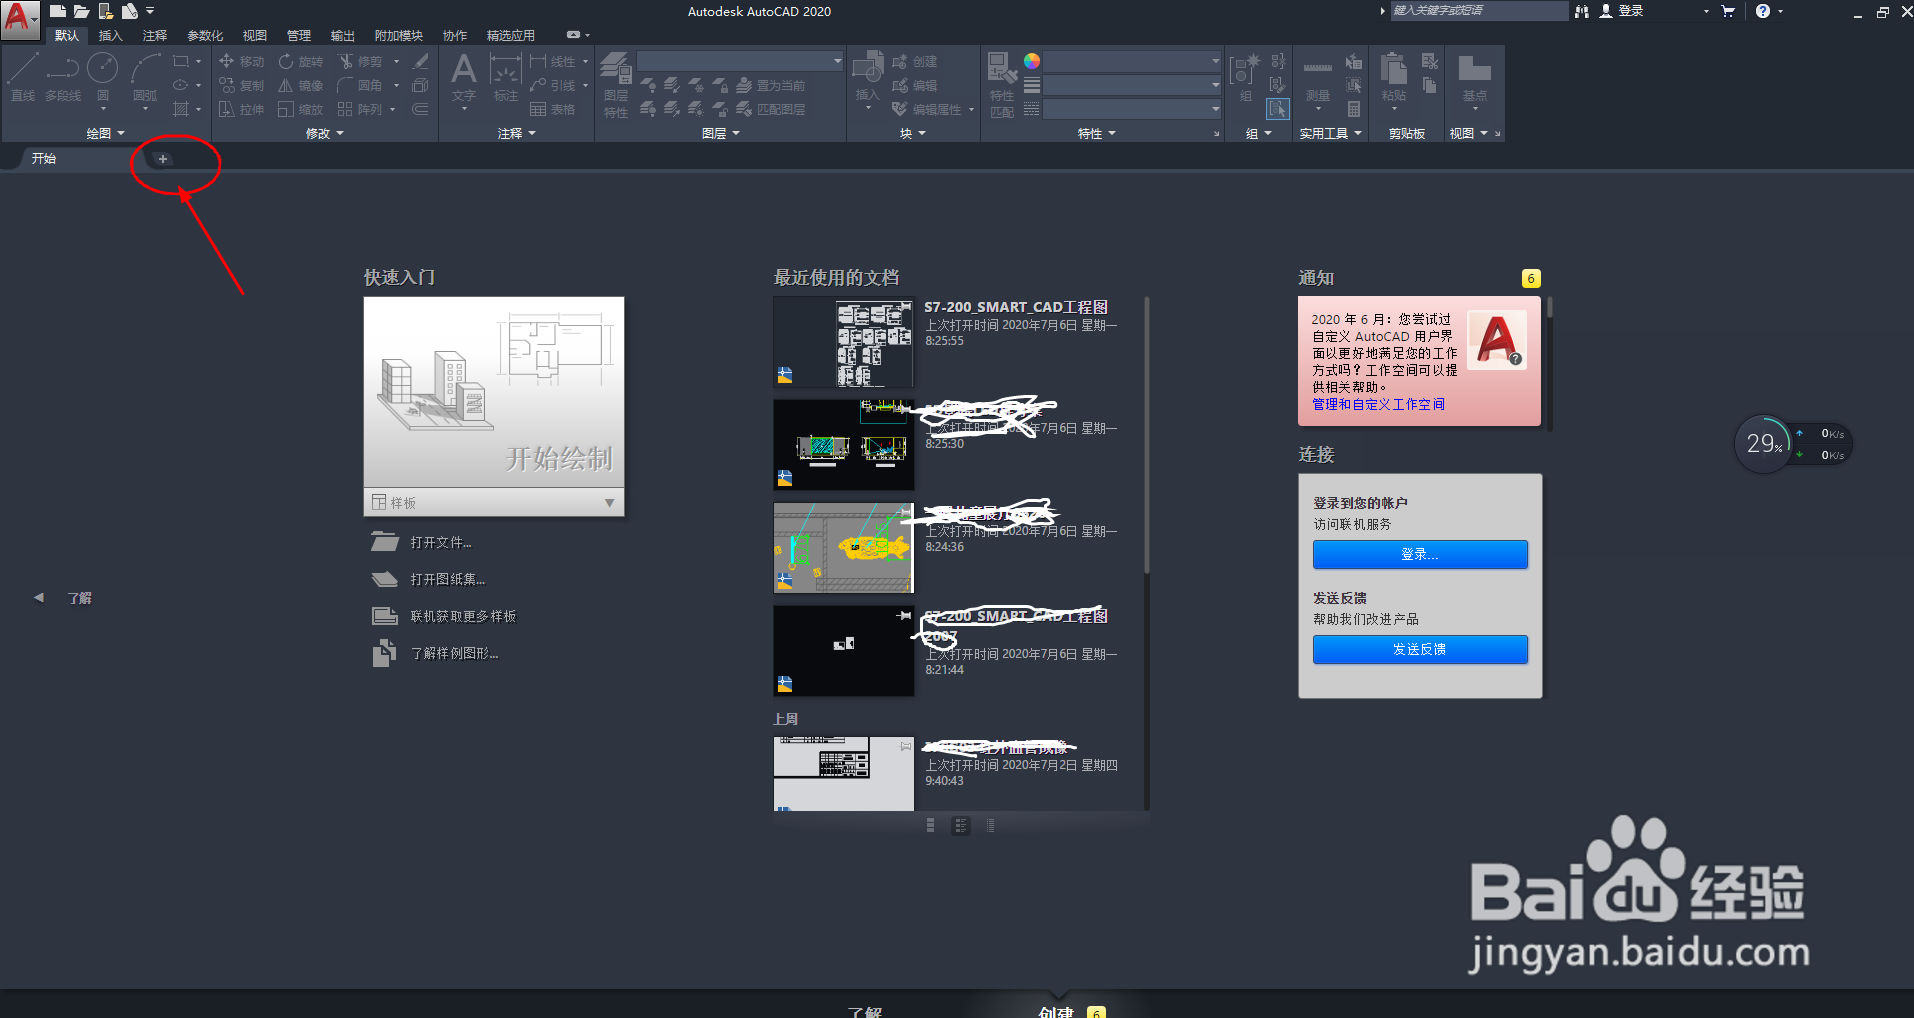This screenshot has width=1914, height=1018.
Task: Open the calculator icon in 实用工具 panel
Action: click(1354, 109)
